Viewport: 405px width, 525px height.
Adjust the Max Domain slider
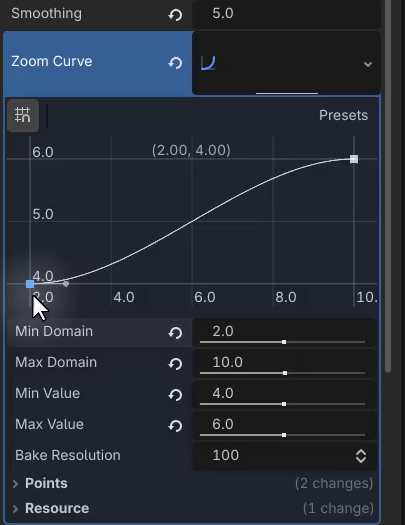(x=285, y=373)
